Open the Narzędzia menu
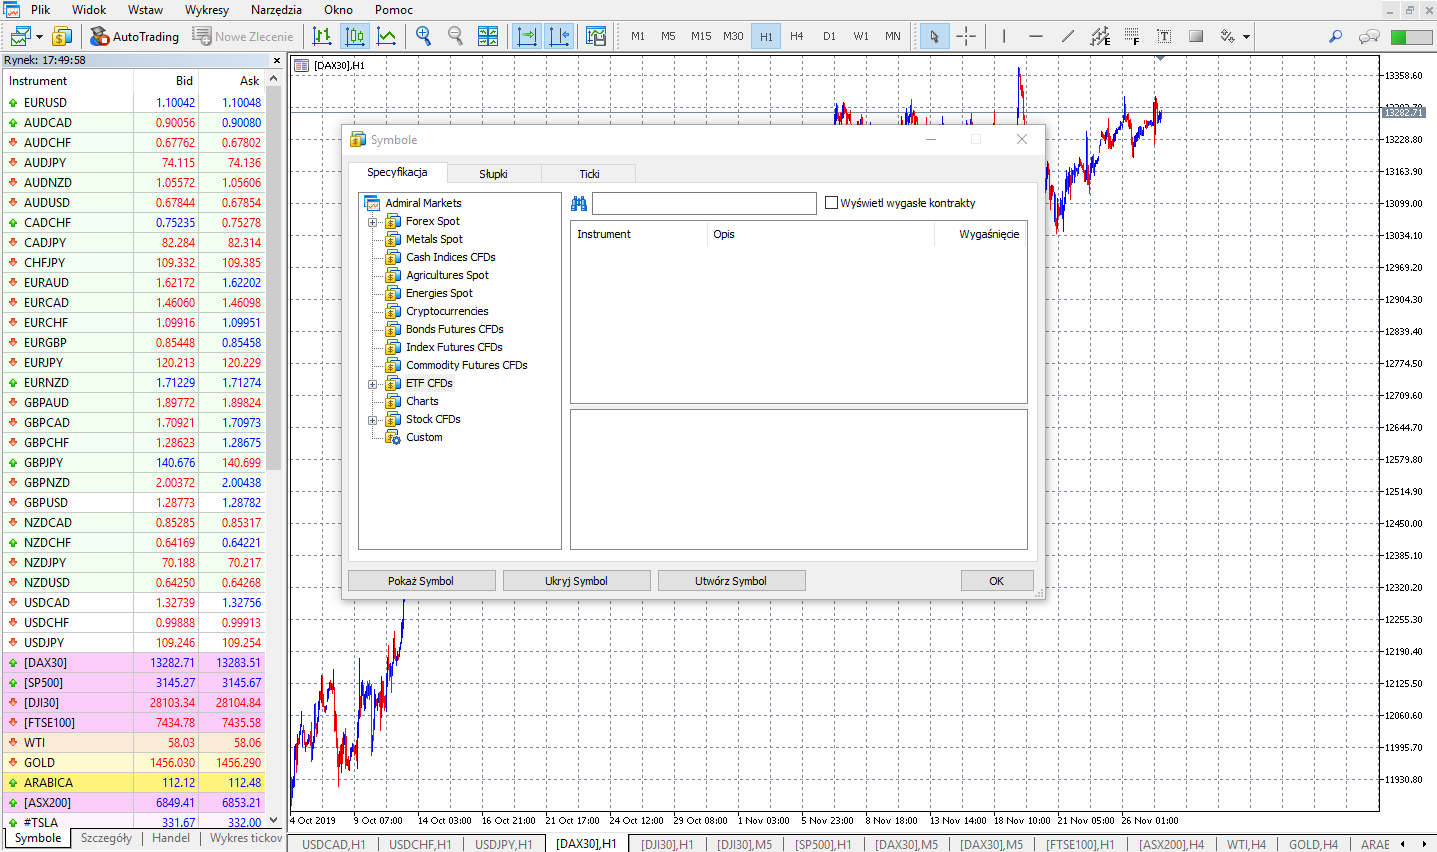The width and height of the screenshot is (1437, 852). tap(276, 10)
